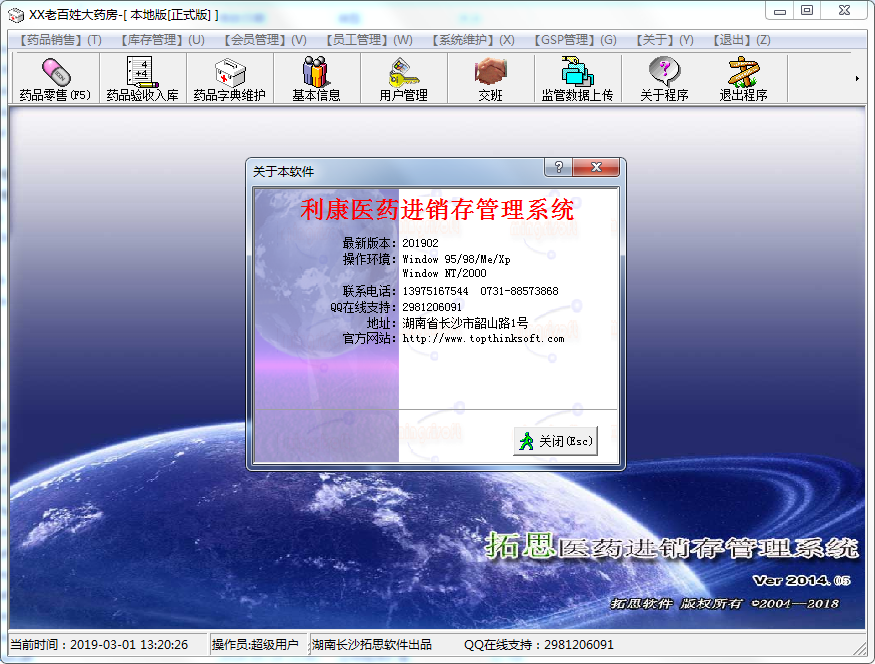Open the 【GSP管理】(G) menu
This screenshot has height=664, width=875.
[x=575, y=40]
